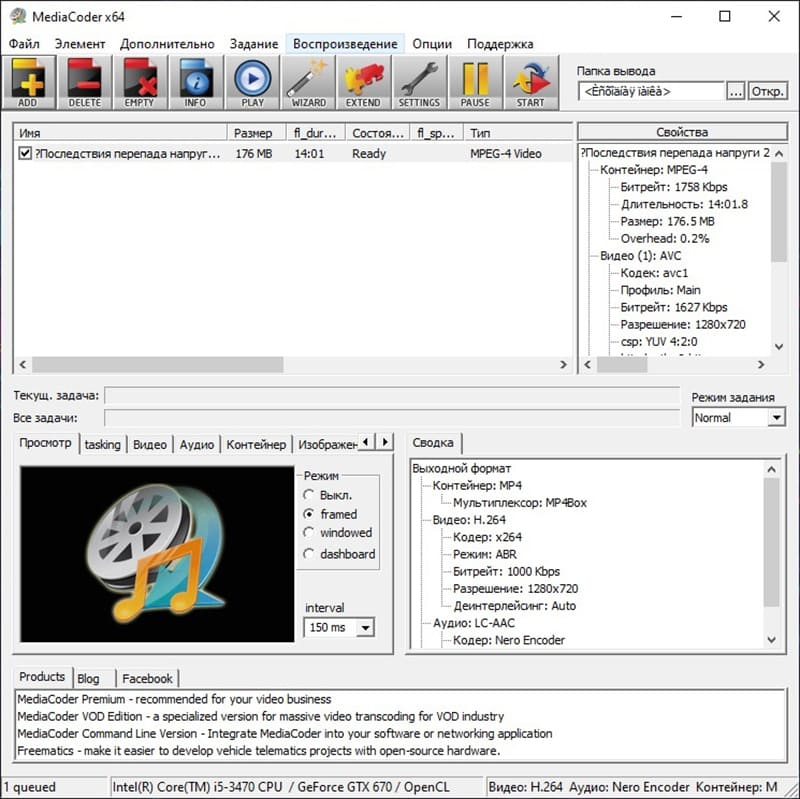Launch the WIZARD toolbar icon
This screenshot has width=800, height=799.
coord(308,82)
